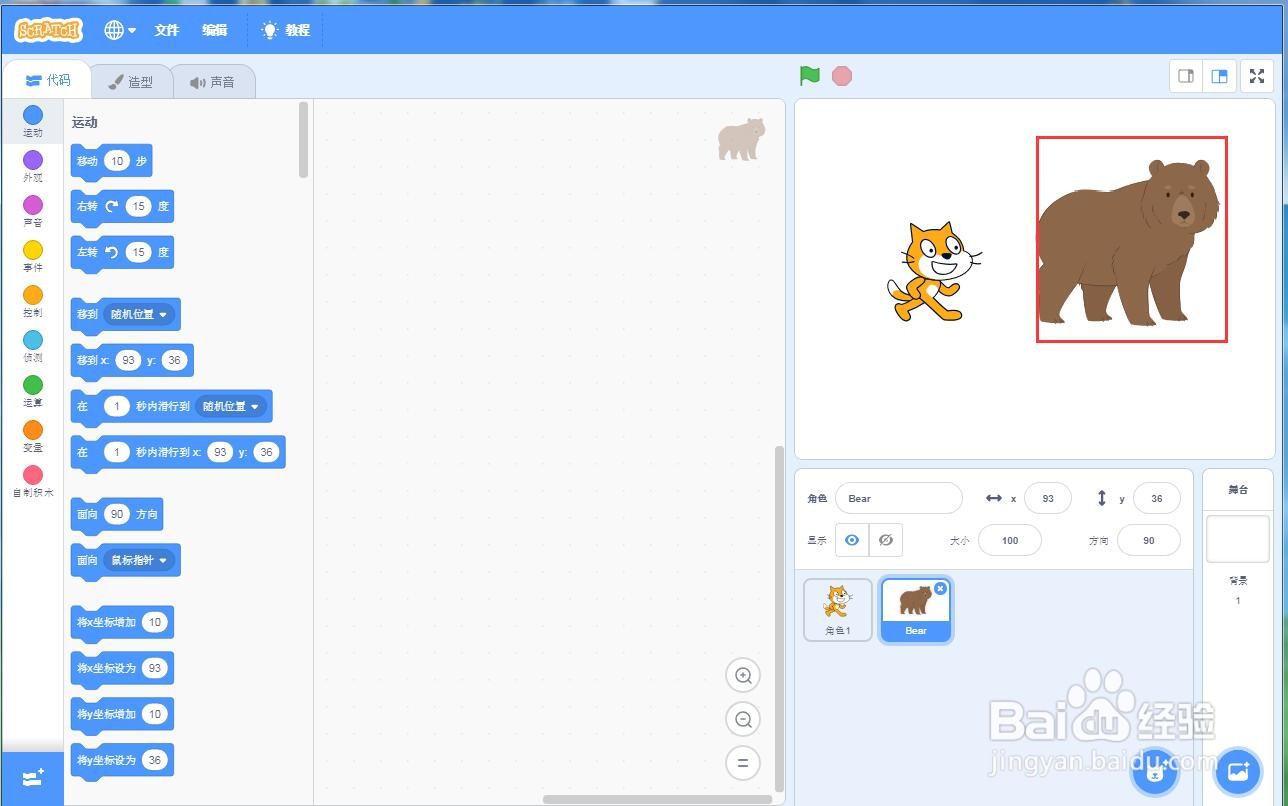
Task: Click the choose a sprite button
Action: 1154,772
